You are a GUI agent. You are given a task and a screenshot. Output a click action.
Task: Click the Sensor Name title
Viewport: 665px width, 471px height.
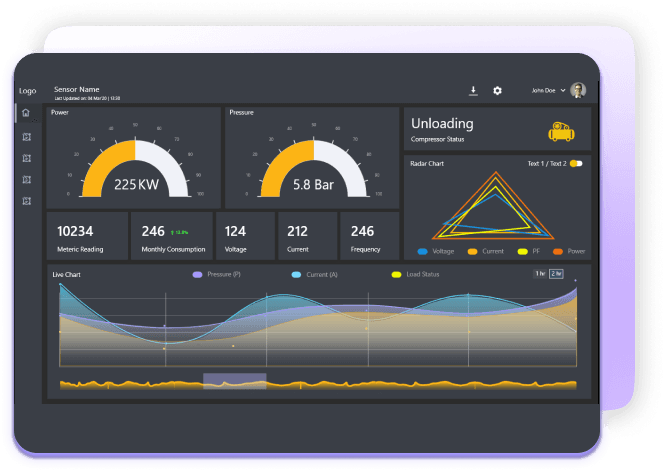click(x=77, y=89)
